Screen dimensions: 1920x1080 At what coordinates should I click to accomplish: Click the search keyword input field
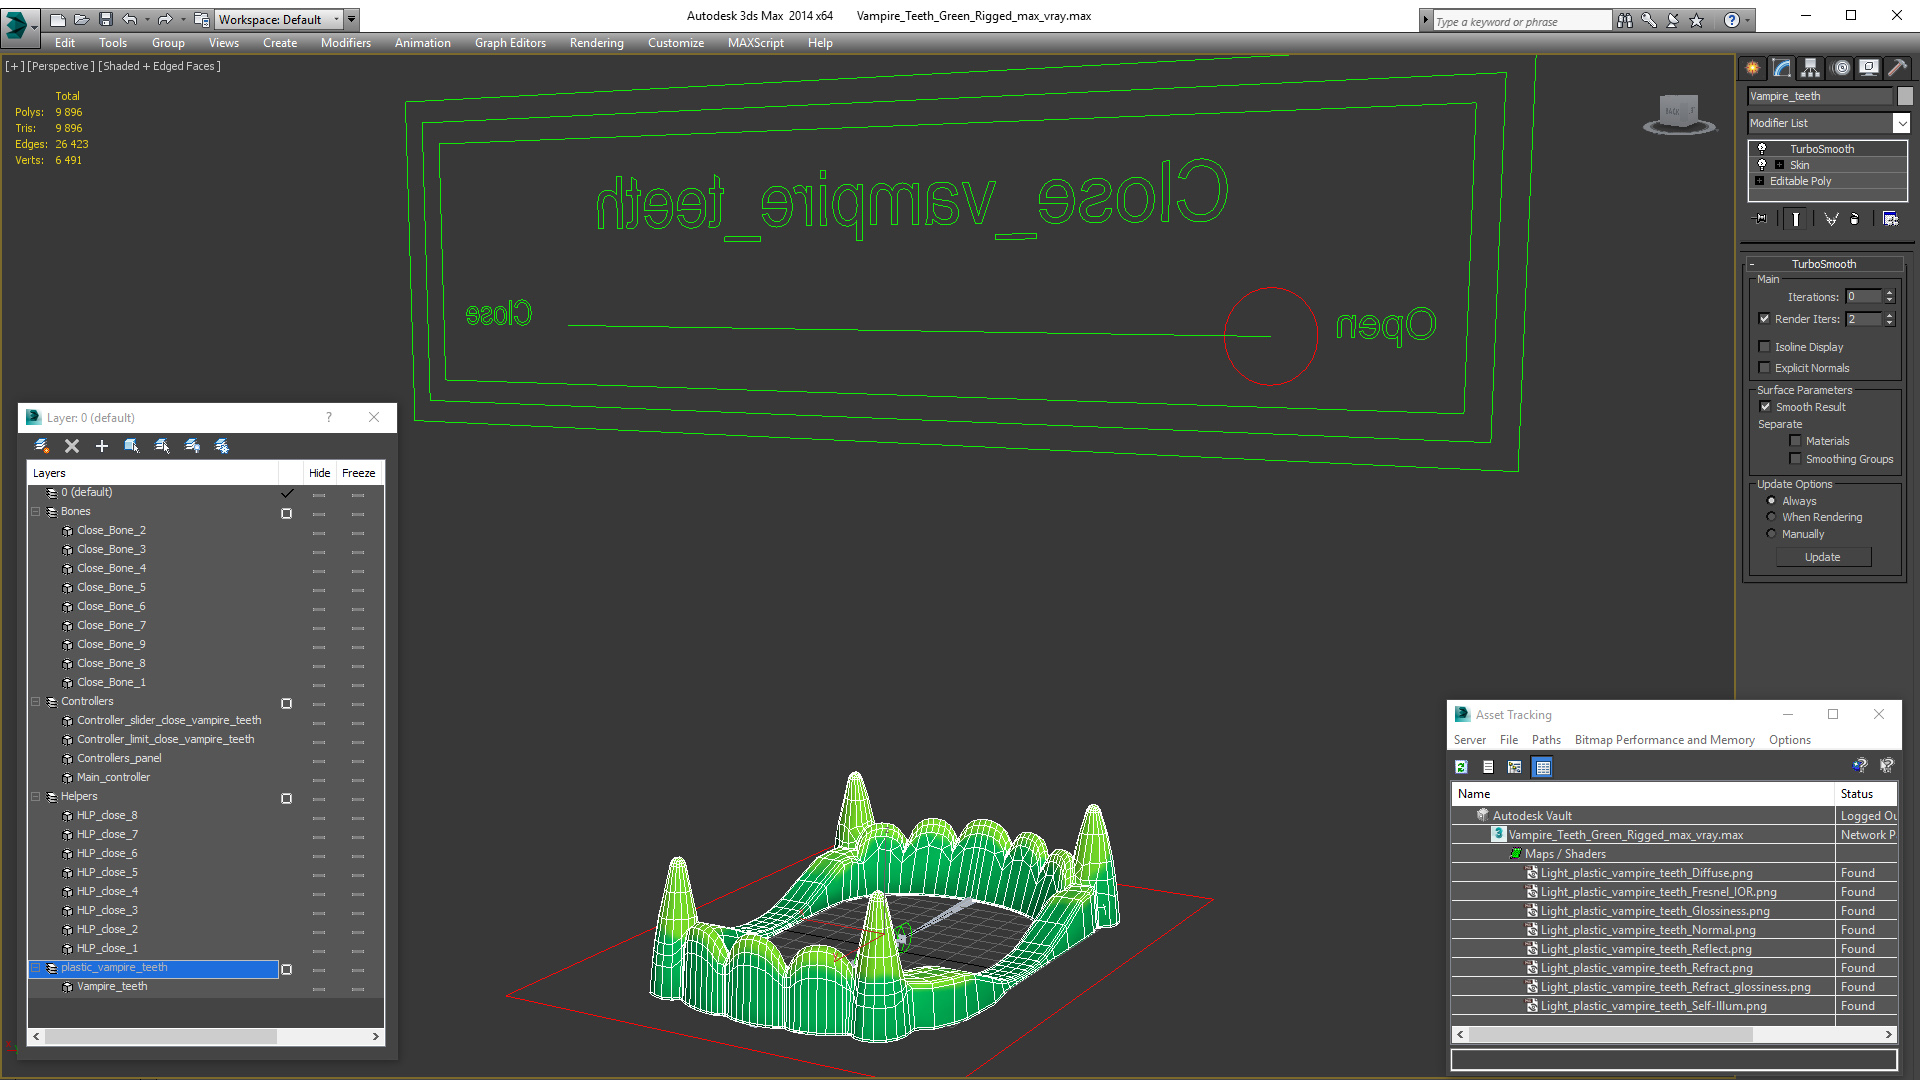point(1520,21)
